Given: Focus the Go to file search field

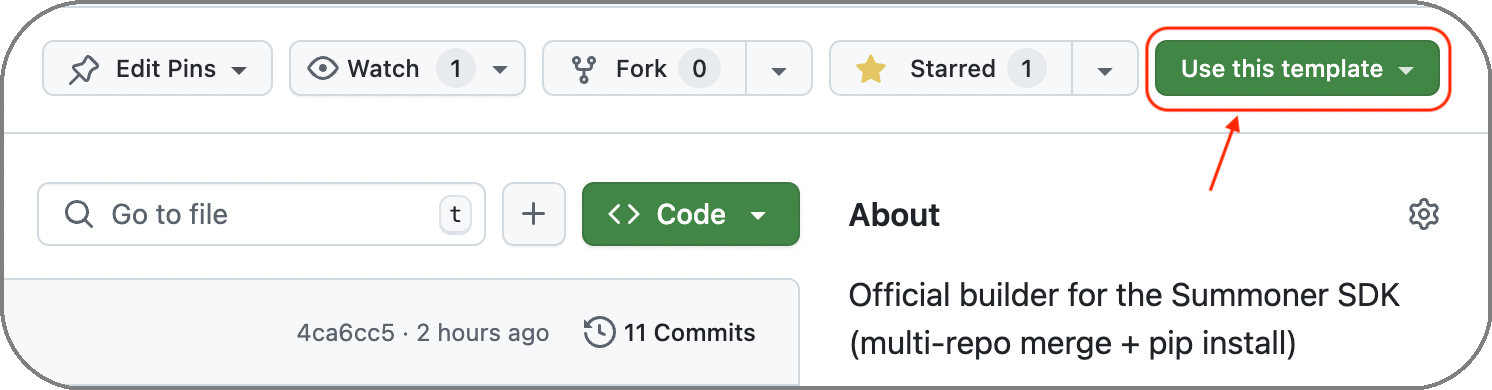Looking at the screenshot, I should pyautogui.click(x=261, y=214).
